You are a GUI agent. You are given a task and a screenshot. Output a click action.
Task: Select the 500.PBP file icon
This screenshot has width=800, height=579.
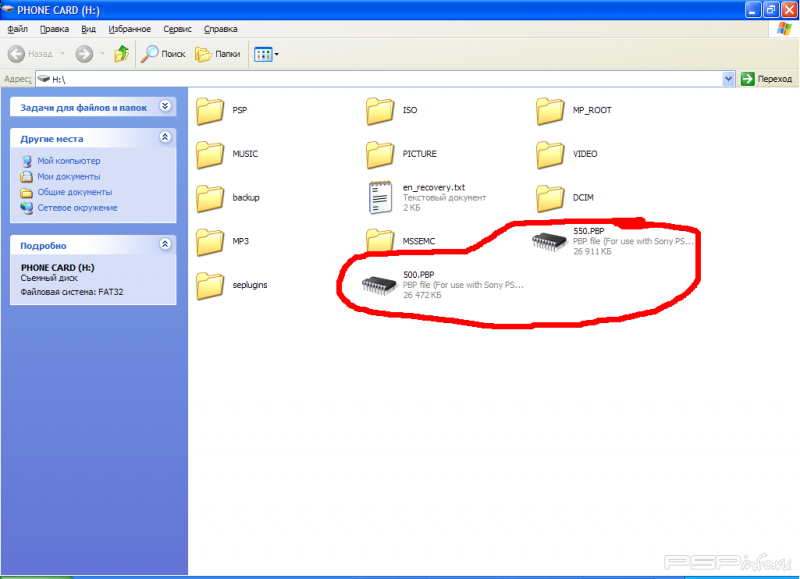pos(380,285)
